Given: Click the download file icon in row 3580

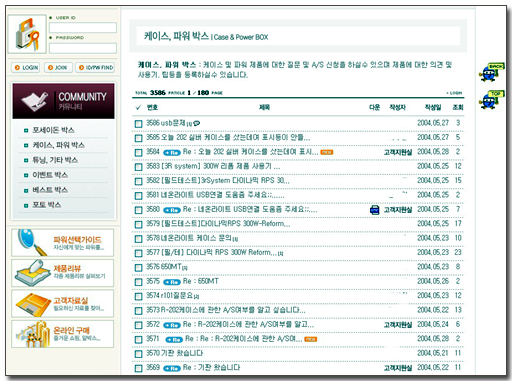Looking at the screenshot, I should pos(375,210).
